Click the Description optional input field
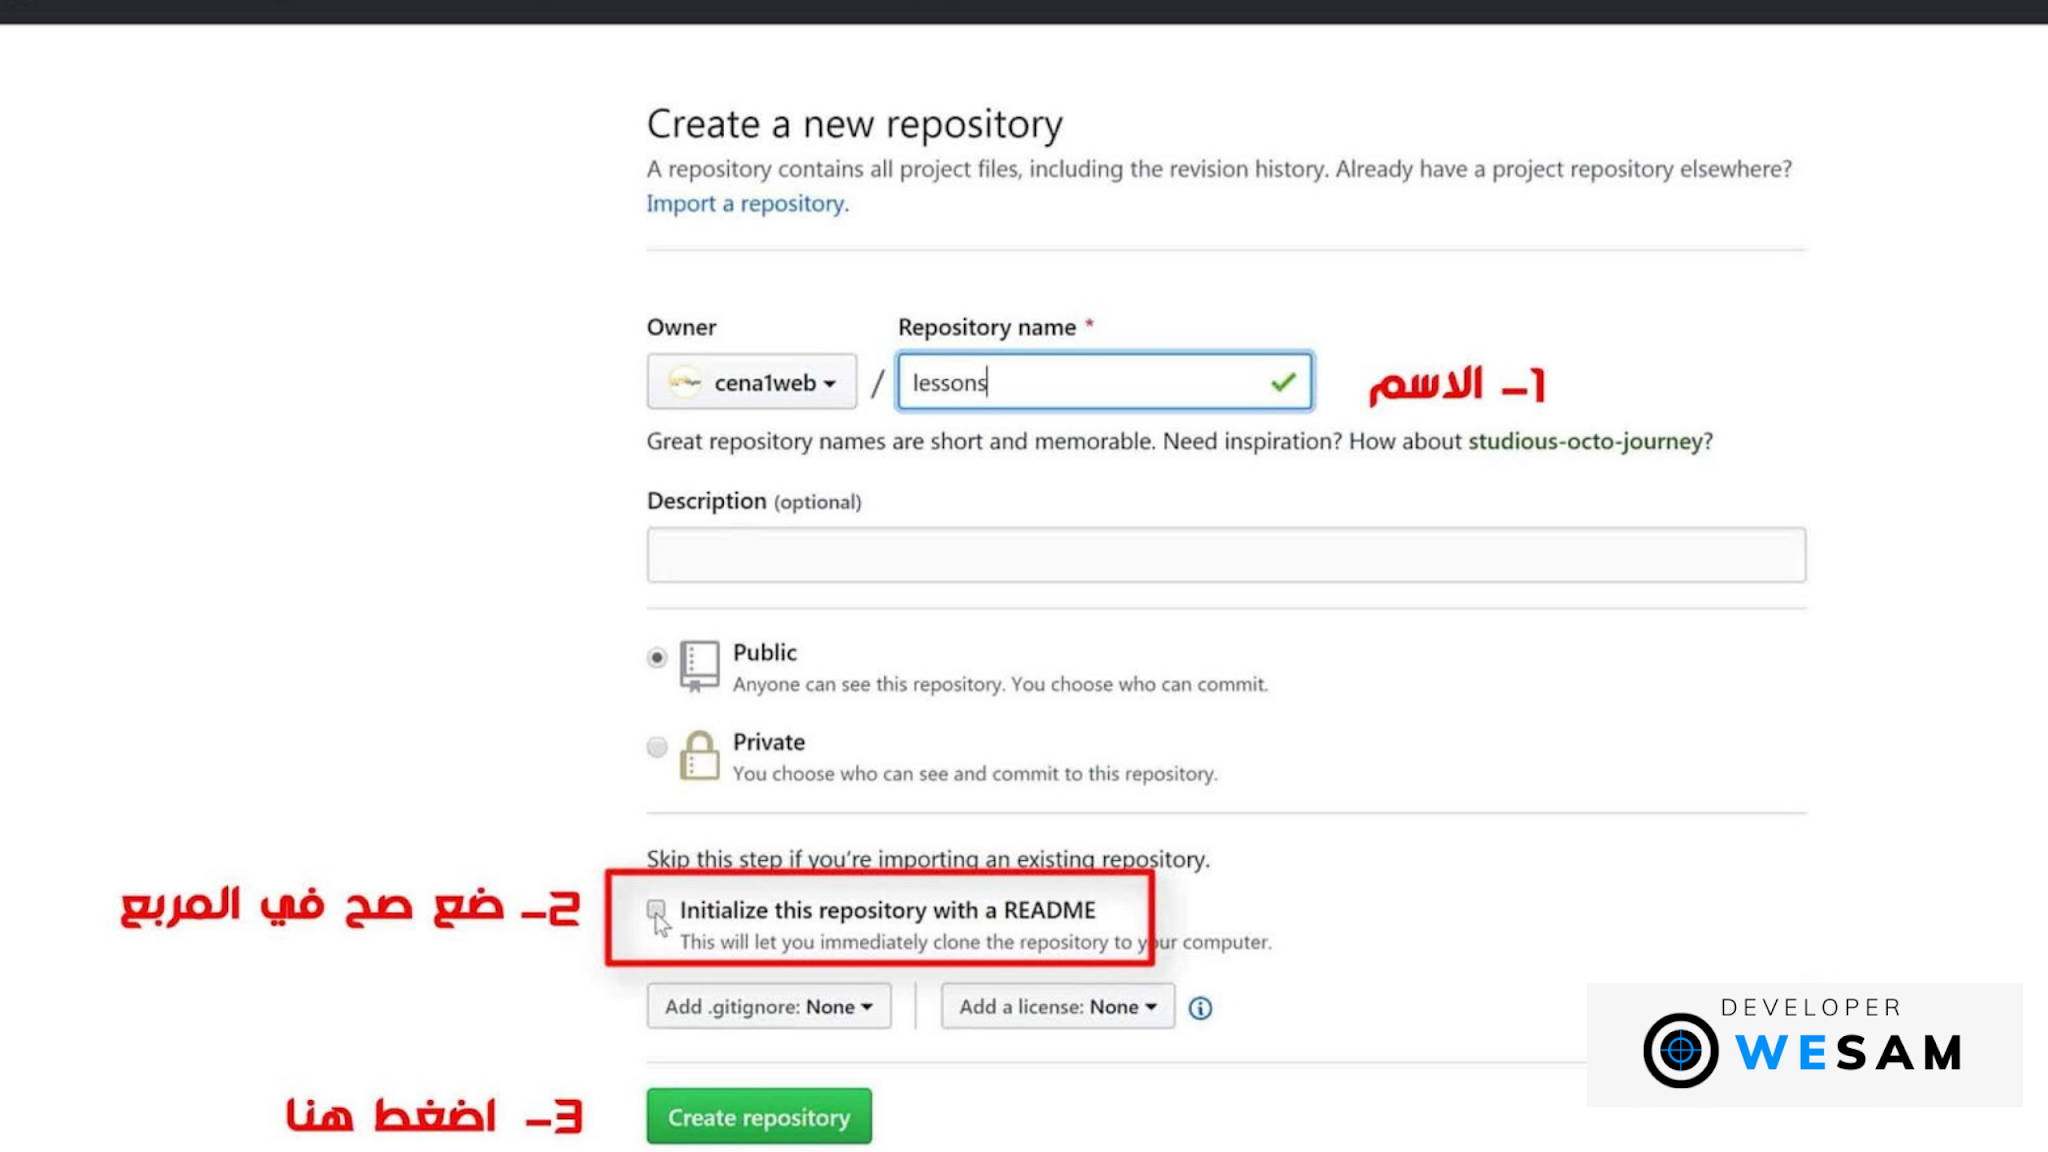The image size is (2048, 1152). pos(1227,554)
